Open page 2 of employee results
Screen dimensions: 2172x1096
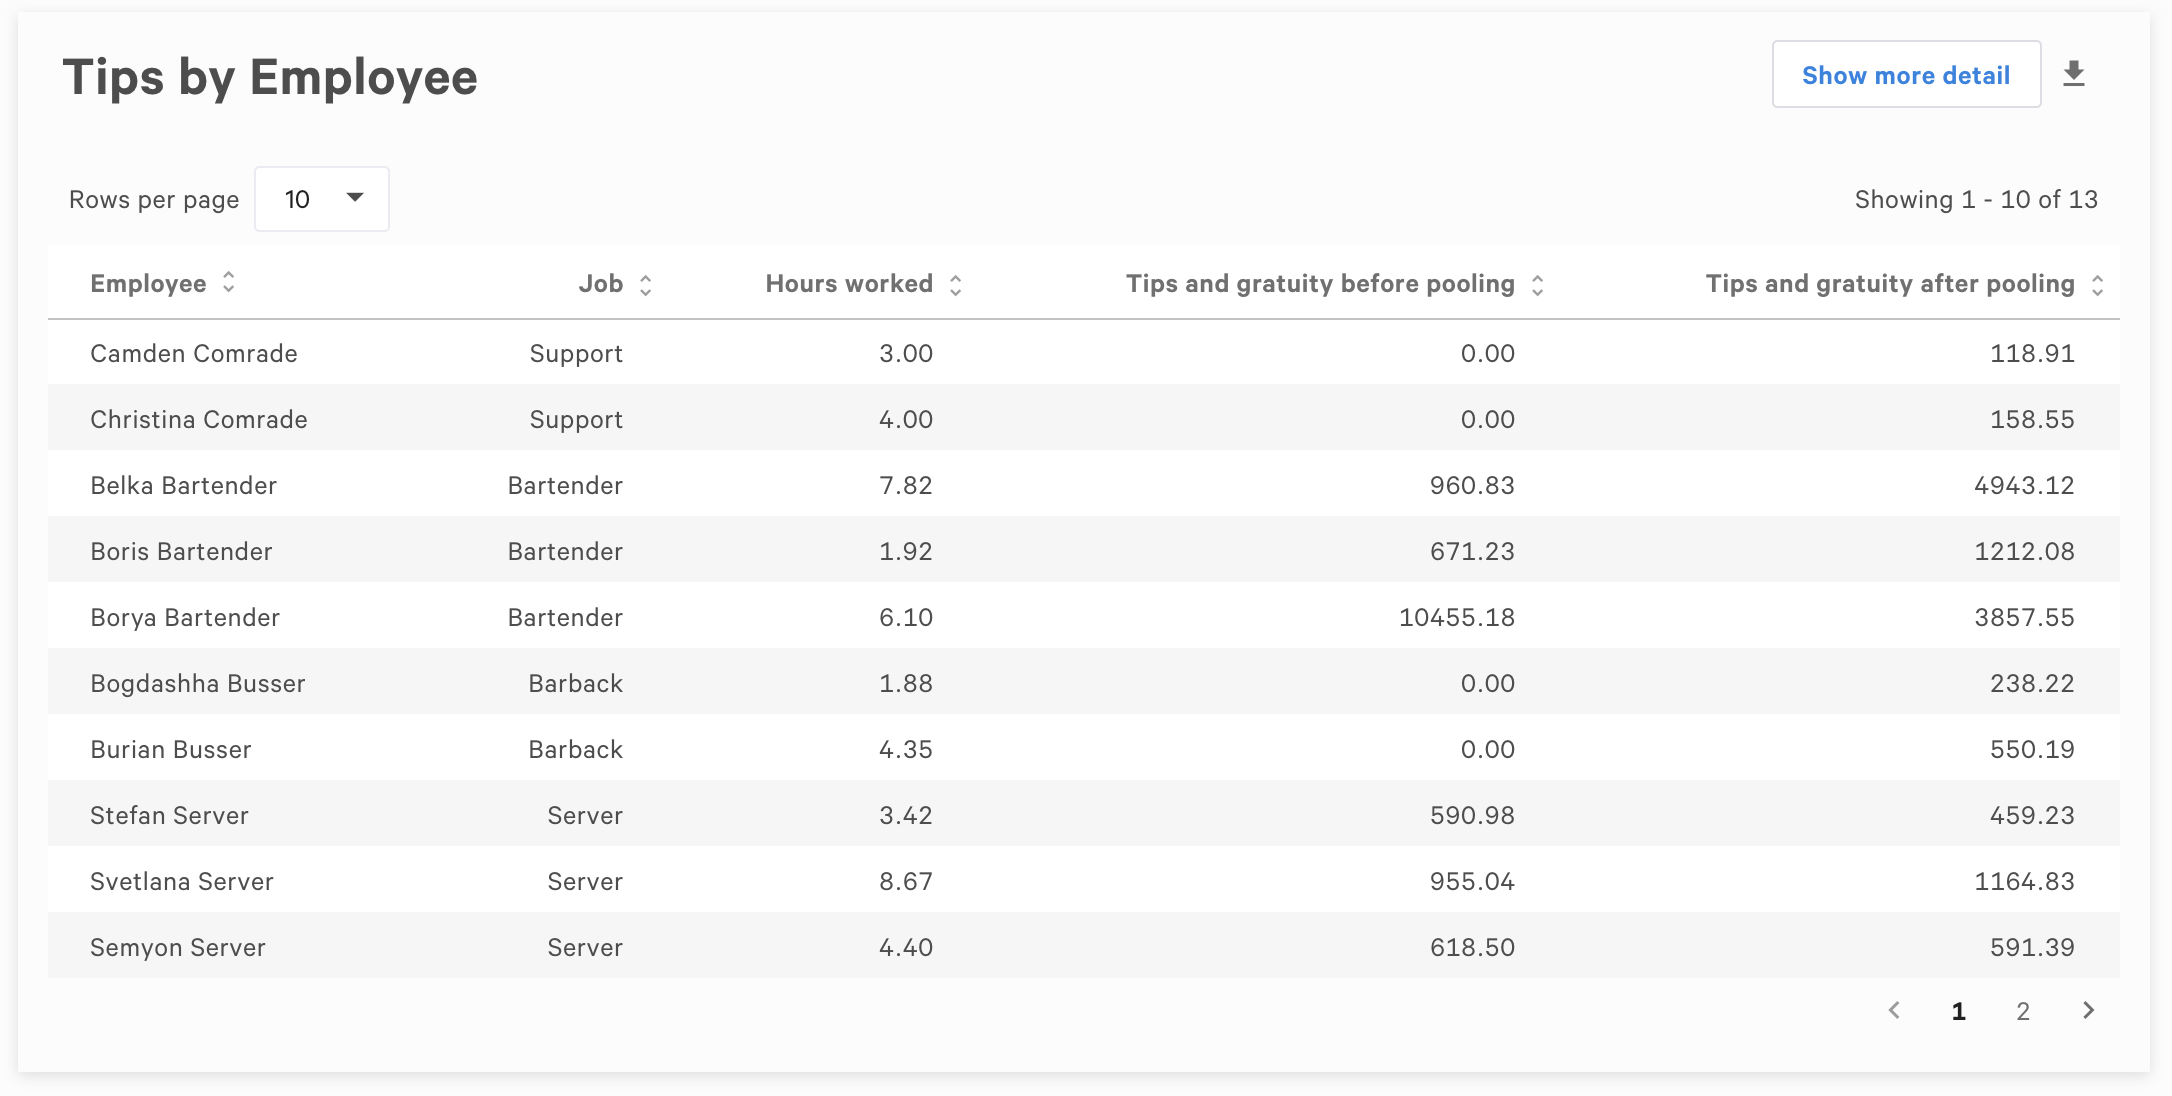[x=2023, y=1011]
